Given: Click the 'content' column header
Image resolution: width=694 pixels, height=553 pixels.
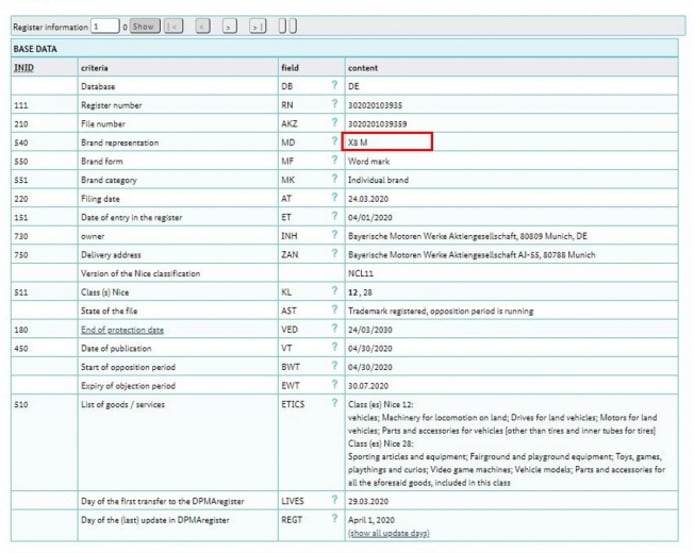Looking at the screenshot, I should click(x=363, y=68).
